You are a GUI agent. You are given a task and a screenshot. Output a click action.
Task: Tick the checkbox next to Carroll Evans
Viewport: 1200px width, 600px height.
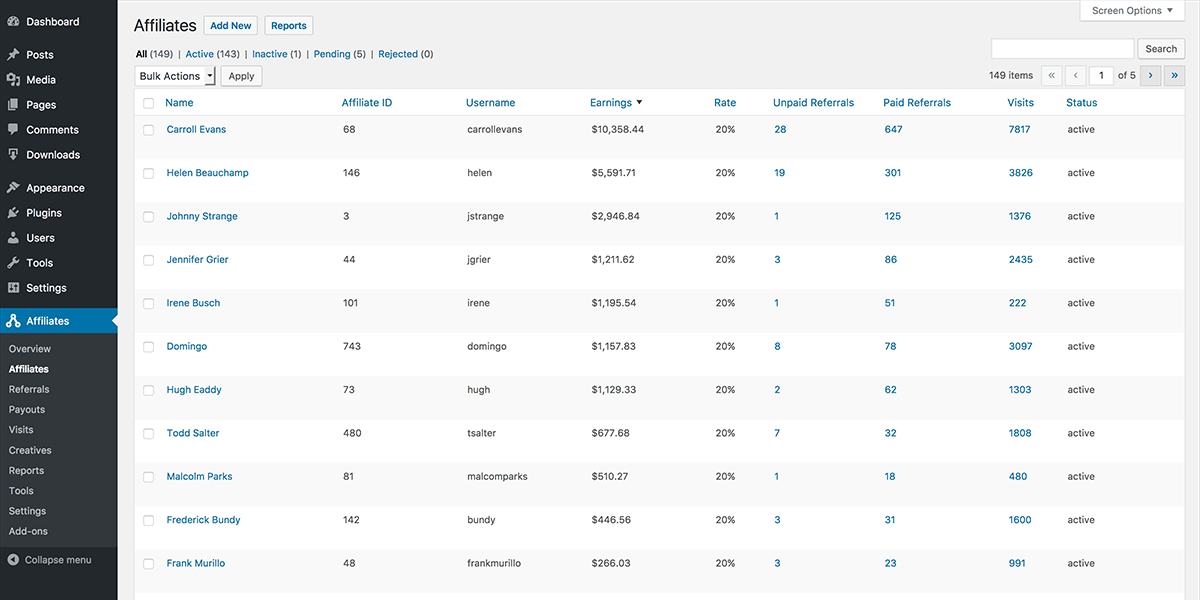point(148,129)
